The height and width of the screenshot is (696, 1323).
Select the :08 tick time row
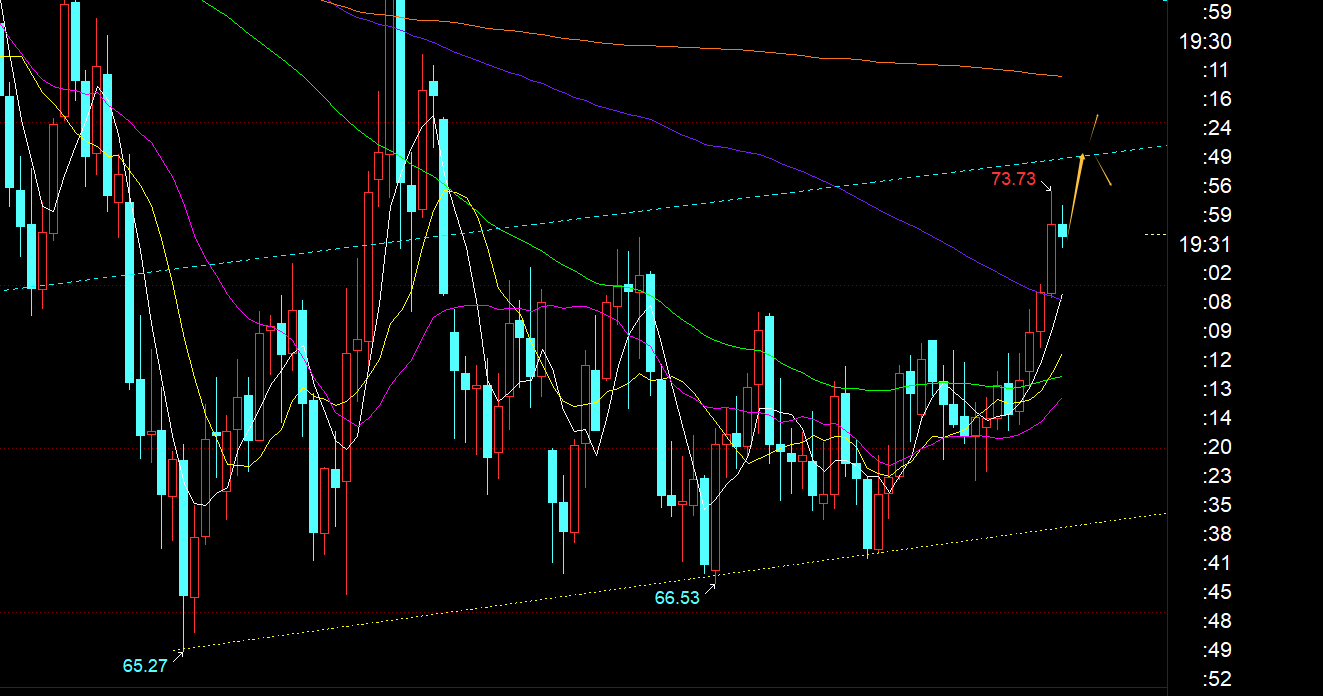[1216, 302]
